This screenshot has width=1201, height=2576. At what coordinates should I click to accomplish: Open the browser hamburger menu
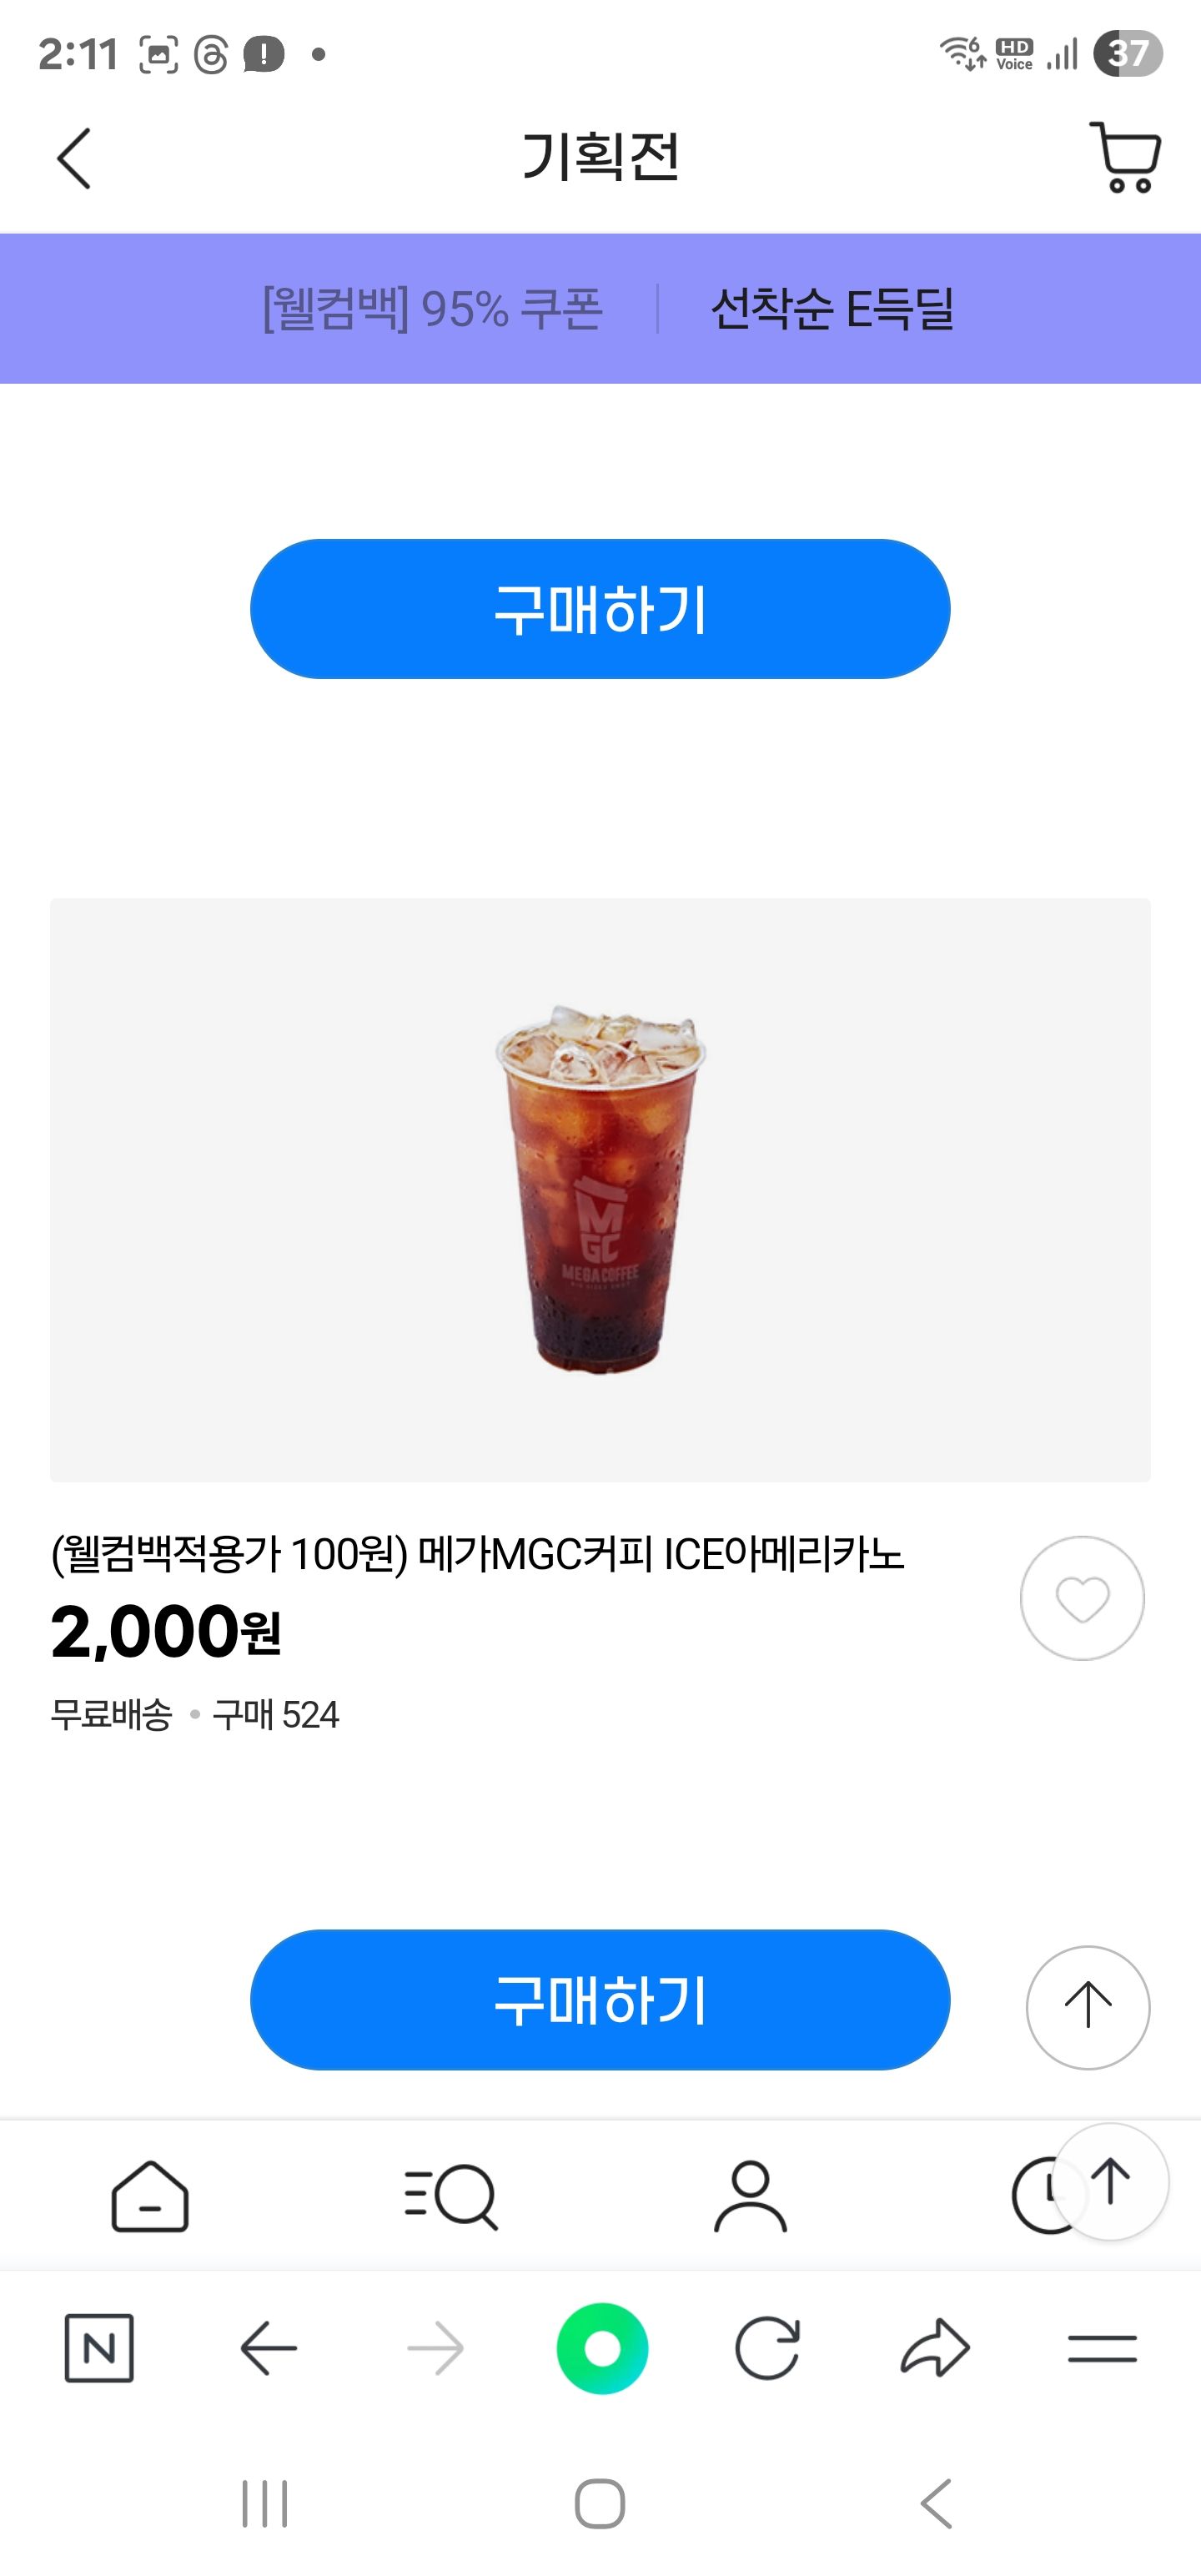[x=1102, y=2348]
